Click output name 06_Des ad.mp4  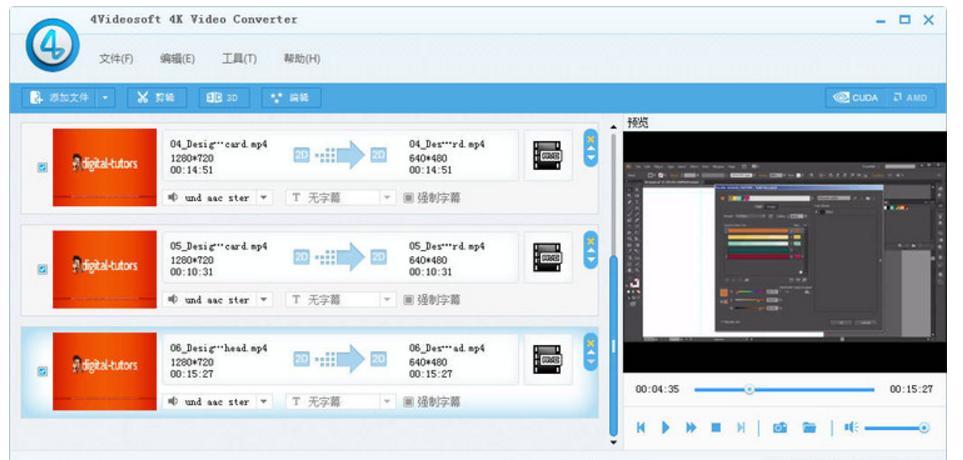click(446, 348)
